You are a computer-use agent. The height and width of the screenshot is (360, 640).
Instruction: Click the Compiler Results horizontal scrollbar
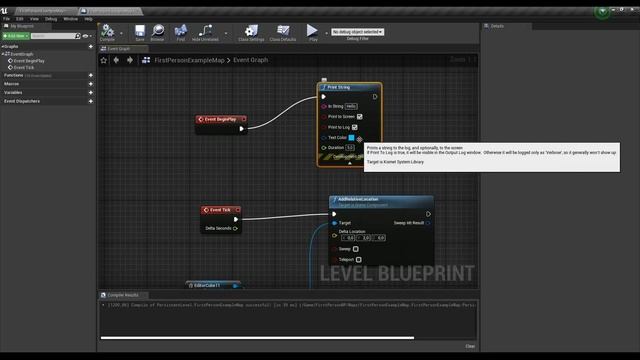(x=257, y=338)
